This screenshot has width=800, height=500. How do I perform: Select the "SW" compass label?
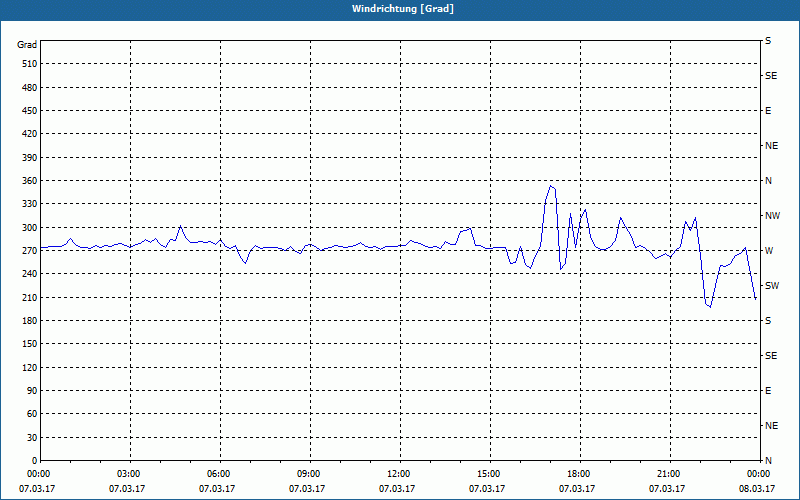772,286
